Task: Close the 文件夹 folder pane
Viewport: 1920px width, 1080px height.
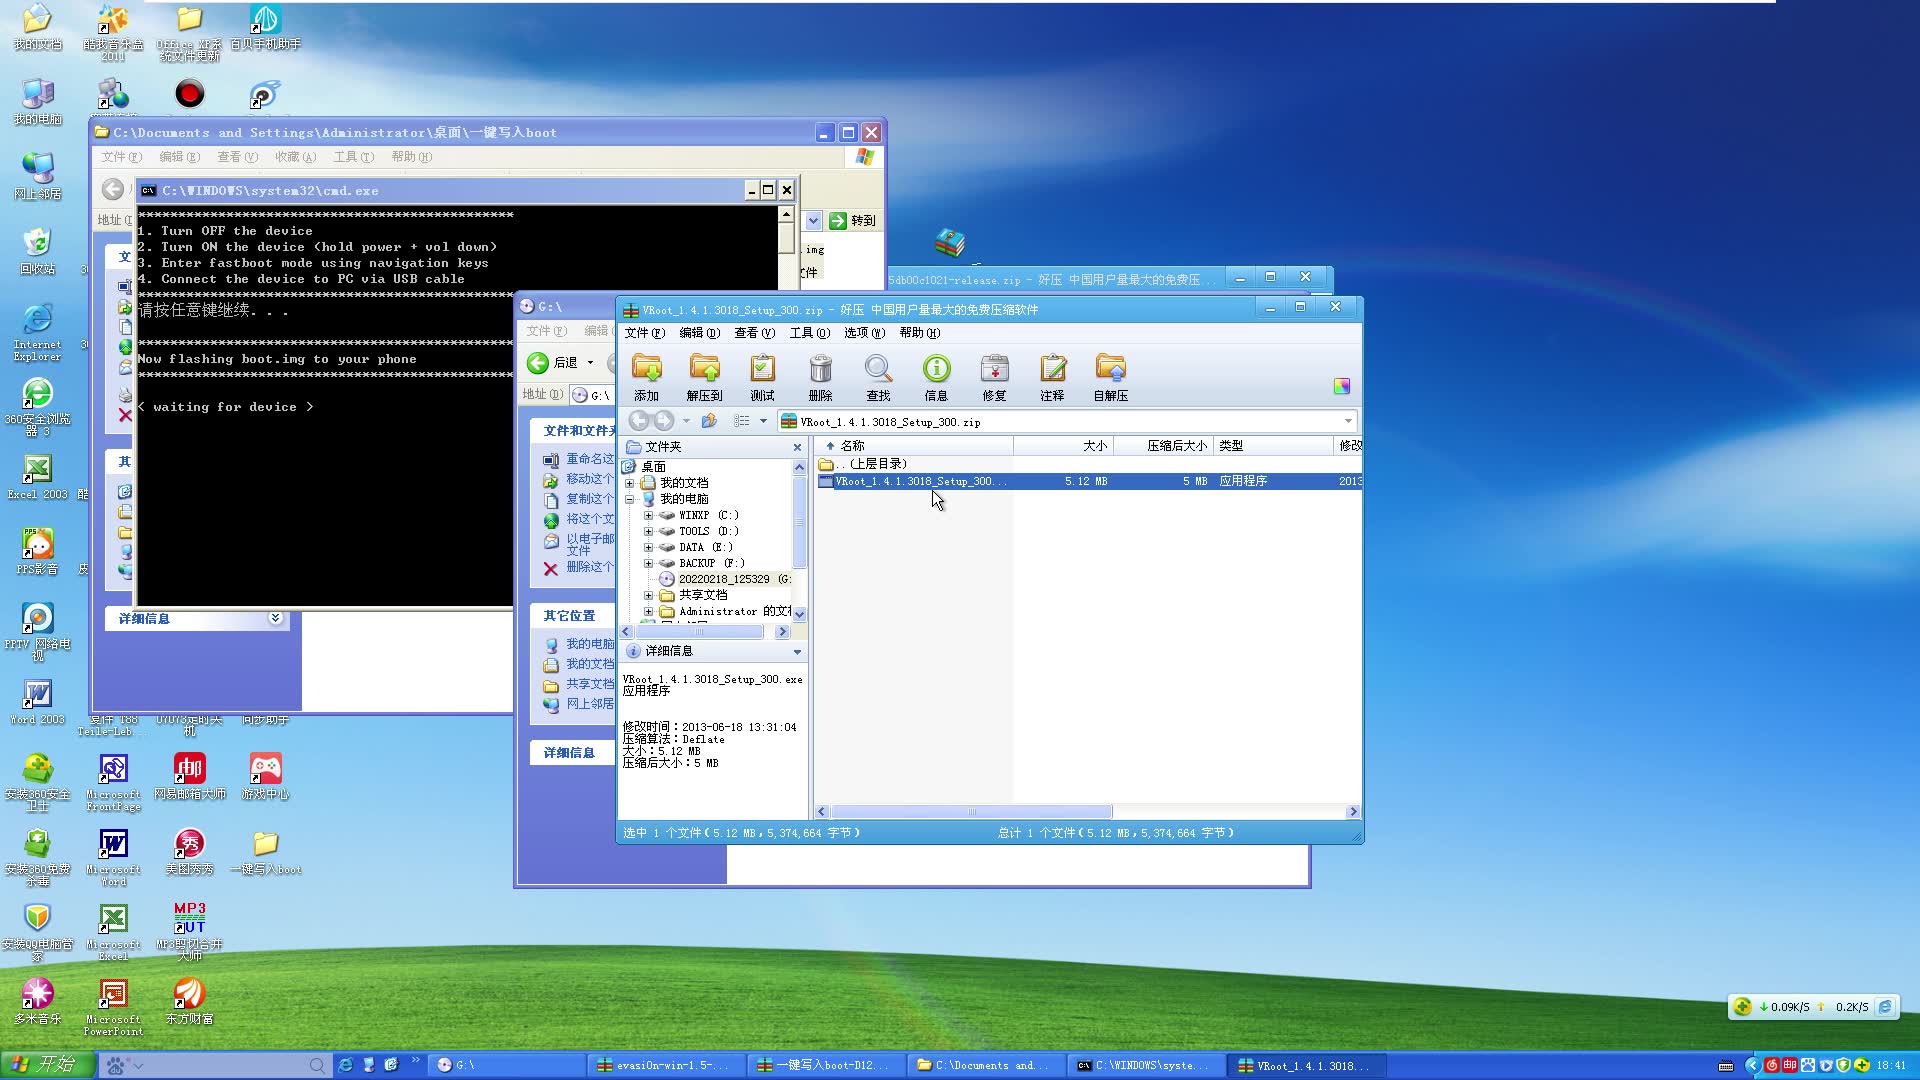Action: point(797,447)
